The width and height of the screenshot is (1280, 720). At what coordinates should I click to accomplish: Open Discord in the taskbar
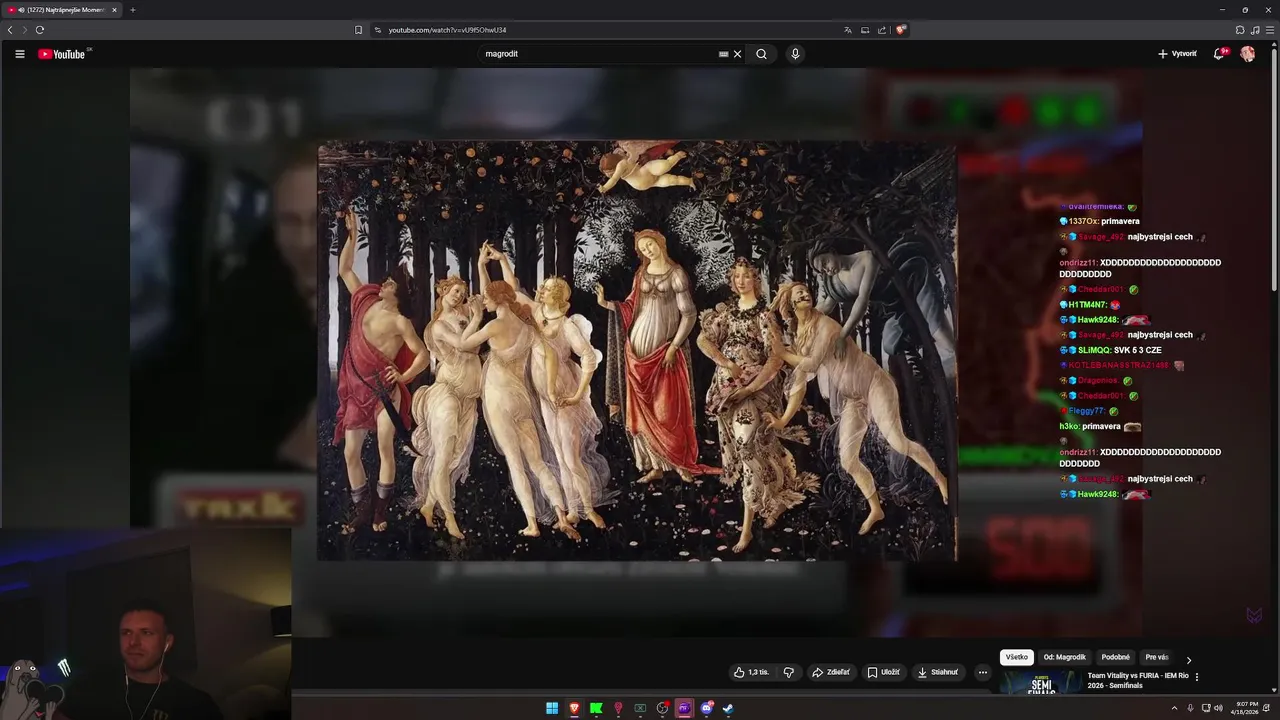click(x=706, y=708)
